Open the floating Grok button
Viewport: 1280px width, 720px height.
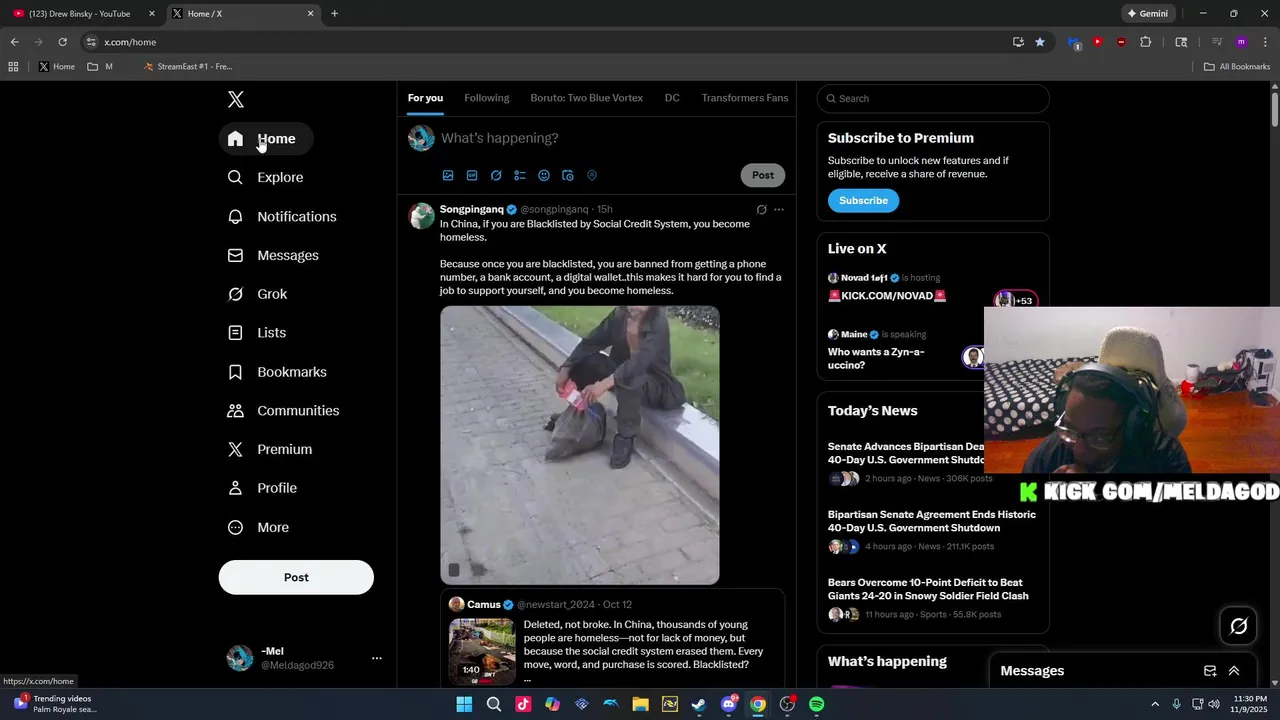[1239, 626]
